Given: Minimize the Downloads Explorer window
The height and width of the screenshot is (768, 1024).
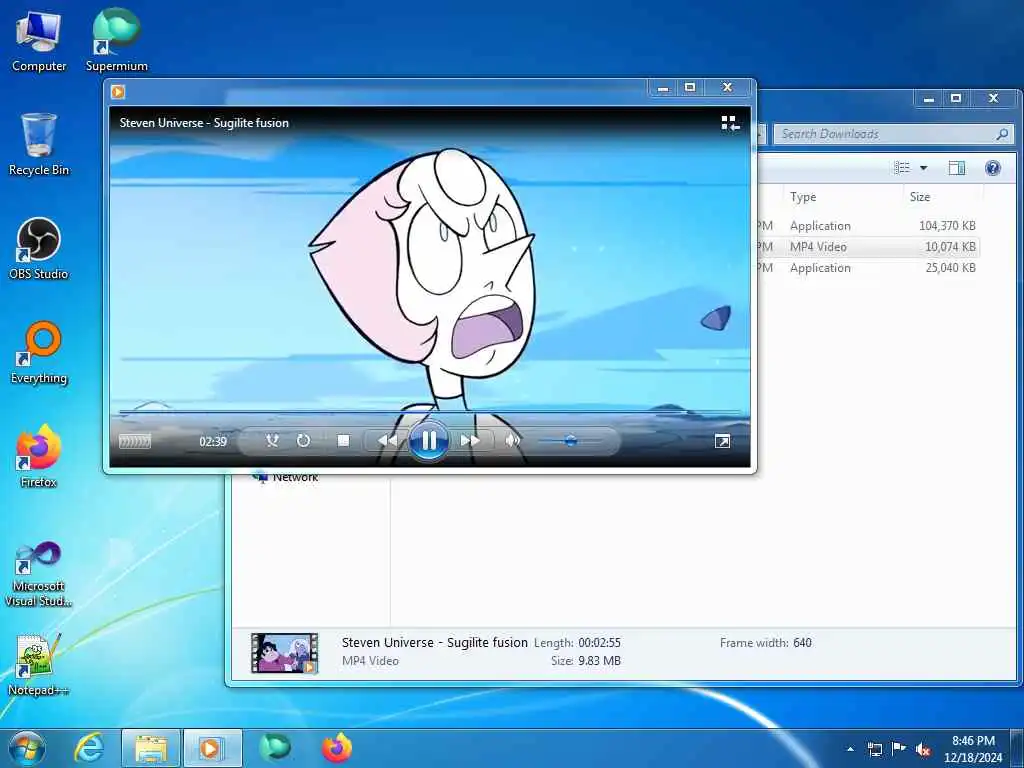Looking at the screenshot, I should [929, 99].
